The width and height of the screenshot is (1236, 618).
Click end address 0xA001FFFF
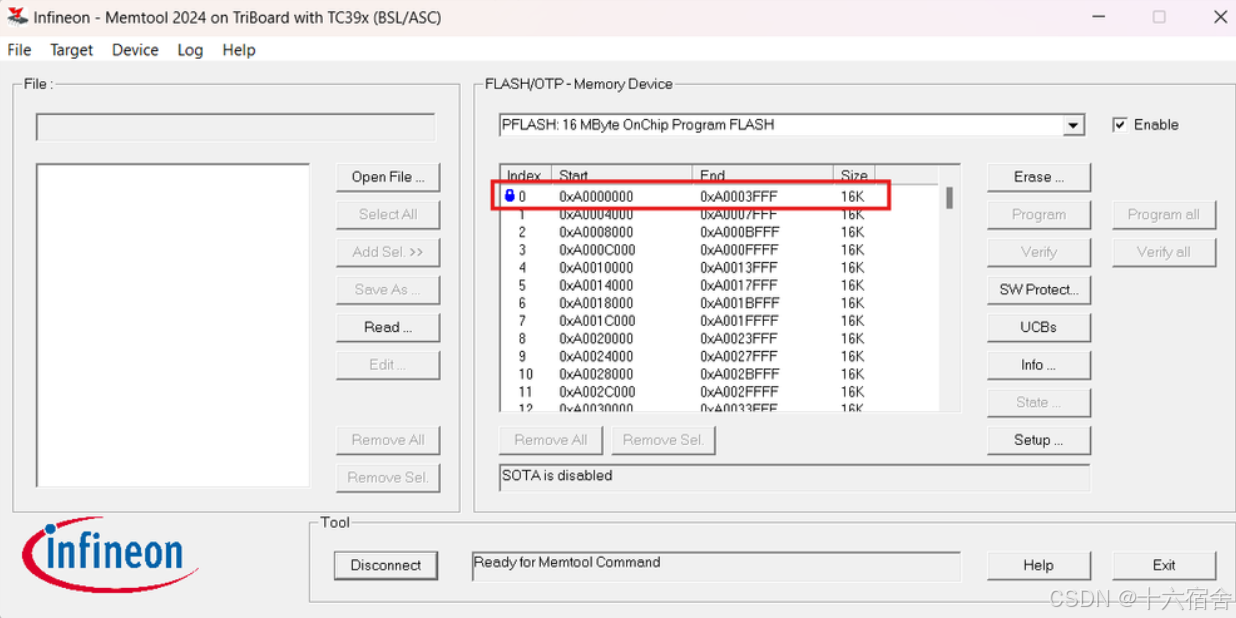click(x=739, y=321)
